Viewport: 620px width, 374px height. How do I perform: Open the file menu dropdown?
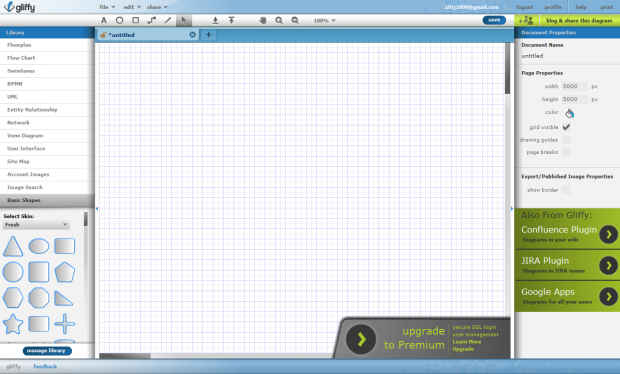[107, 7]
